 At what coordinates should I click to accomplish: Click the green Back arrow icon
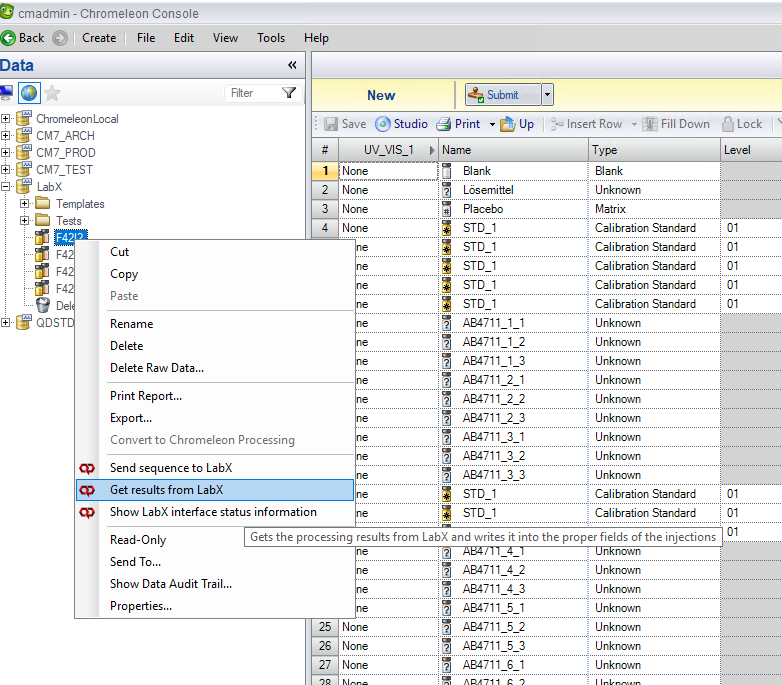click(8, 38)
